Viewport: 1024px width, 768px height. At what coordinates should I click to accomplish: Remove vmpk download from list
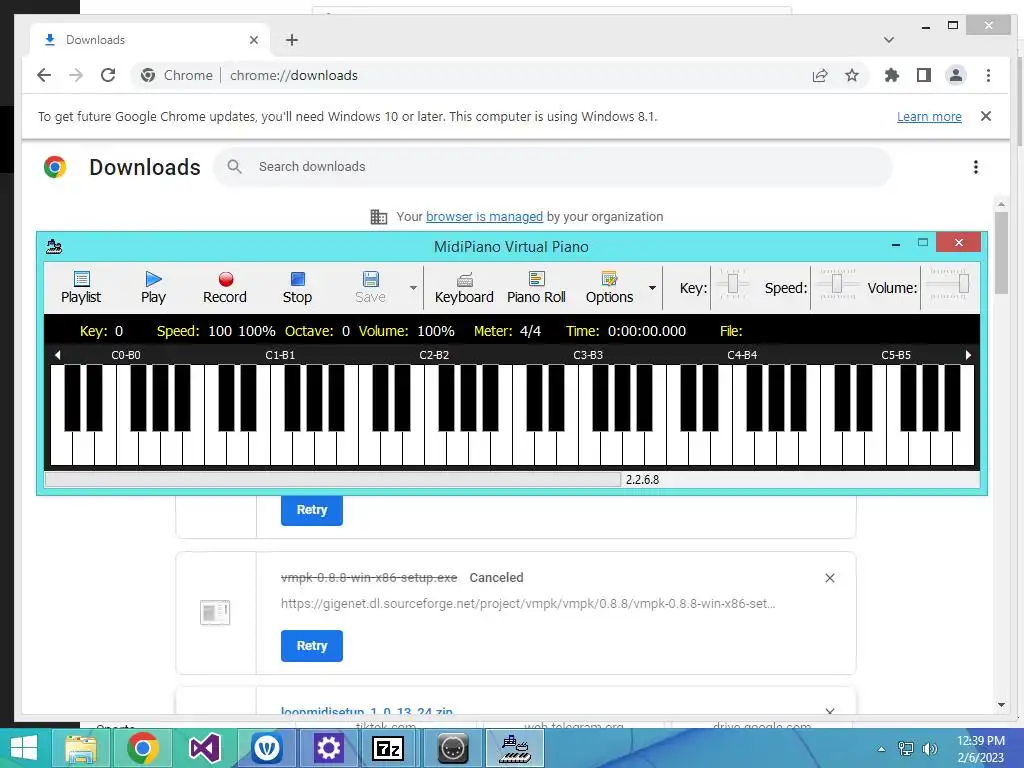click(829, 578)
